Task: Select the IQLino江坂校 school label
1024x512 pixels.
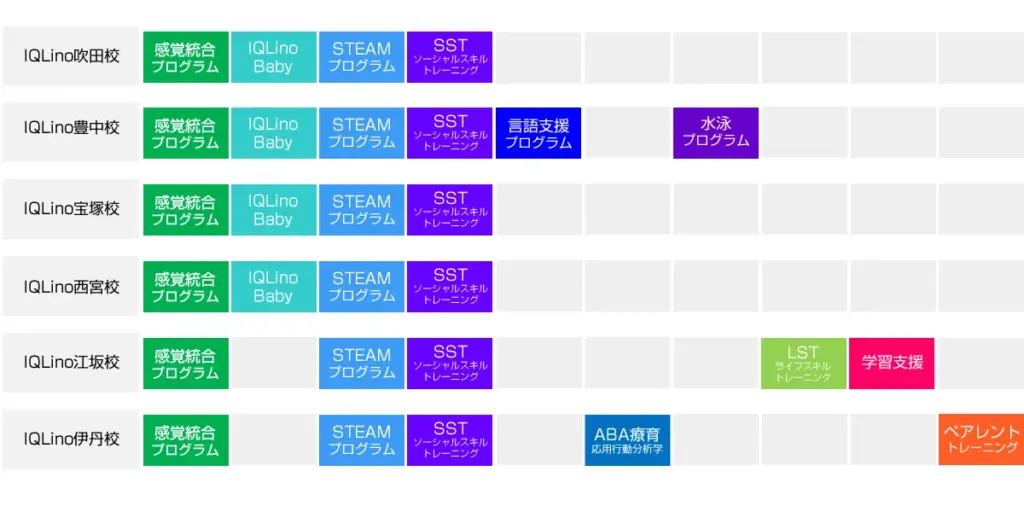Action: [x=71, y=363]
